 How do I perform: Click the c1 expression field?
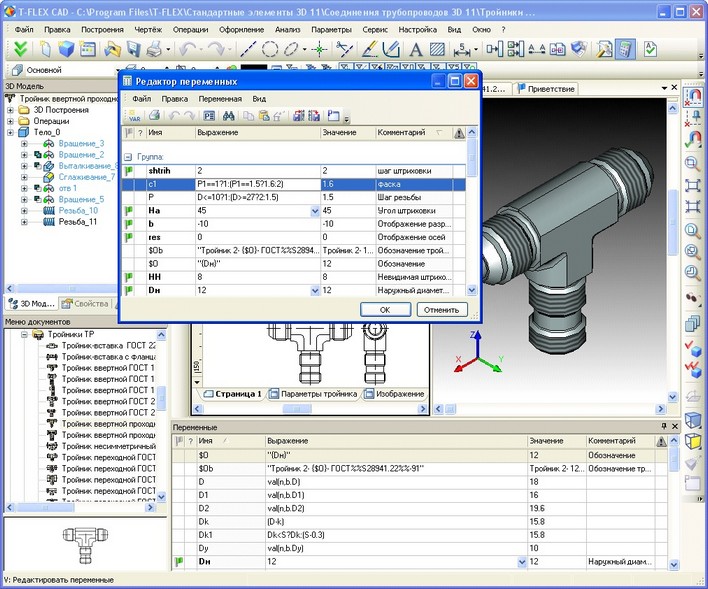pyautogui.click(x=258, y=184)
